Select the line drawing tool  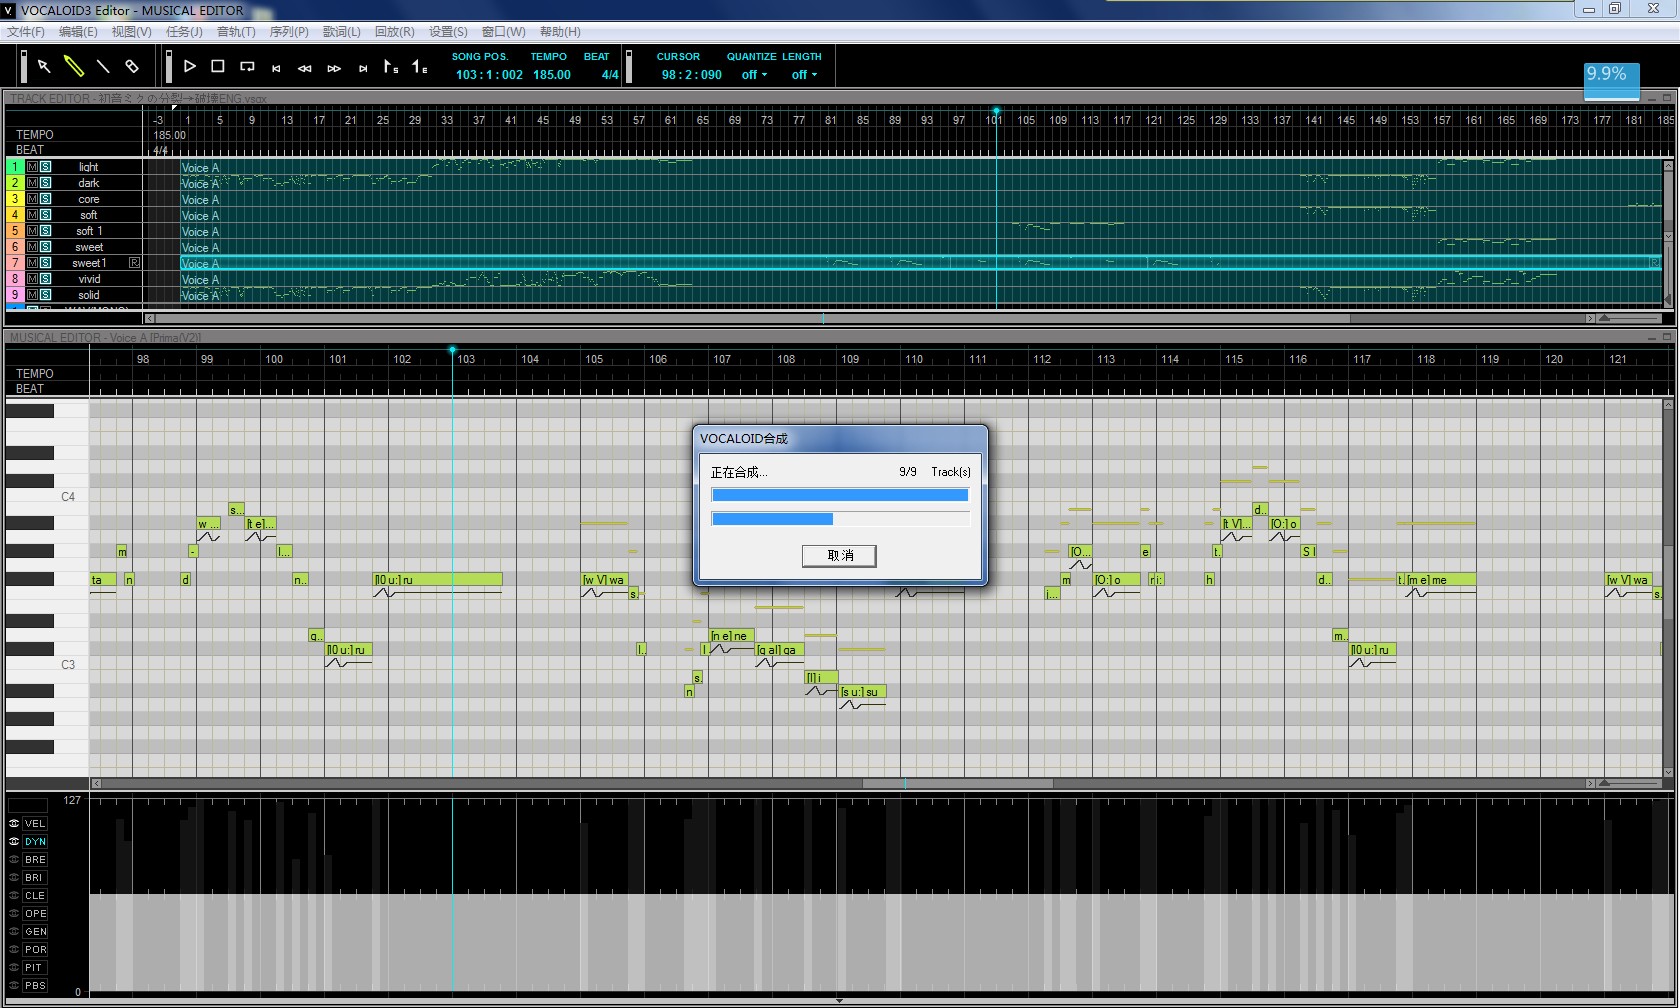103,66
